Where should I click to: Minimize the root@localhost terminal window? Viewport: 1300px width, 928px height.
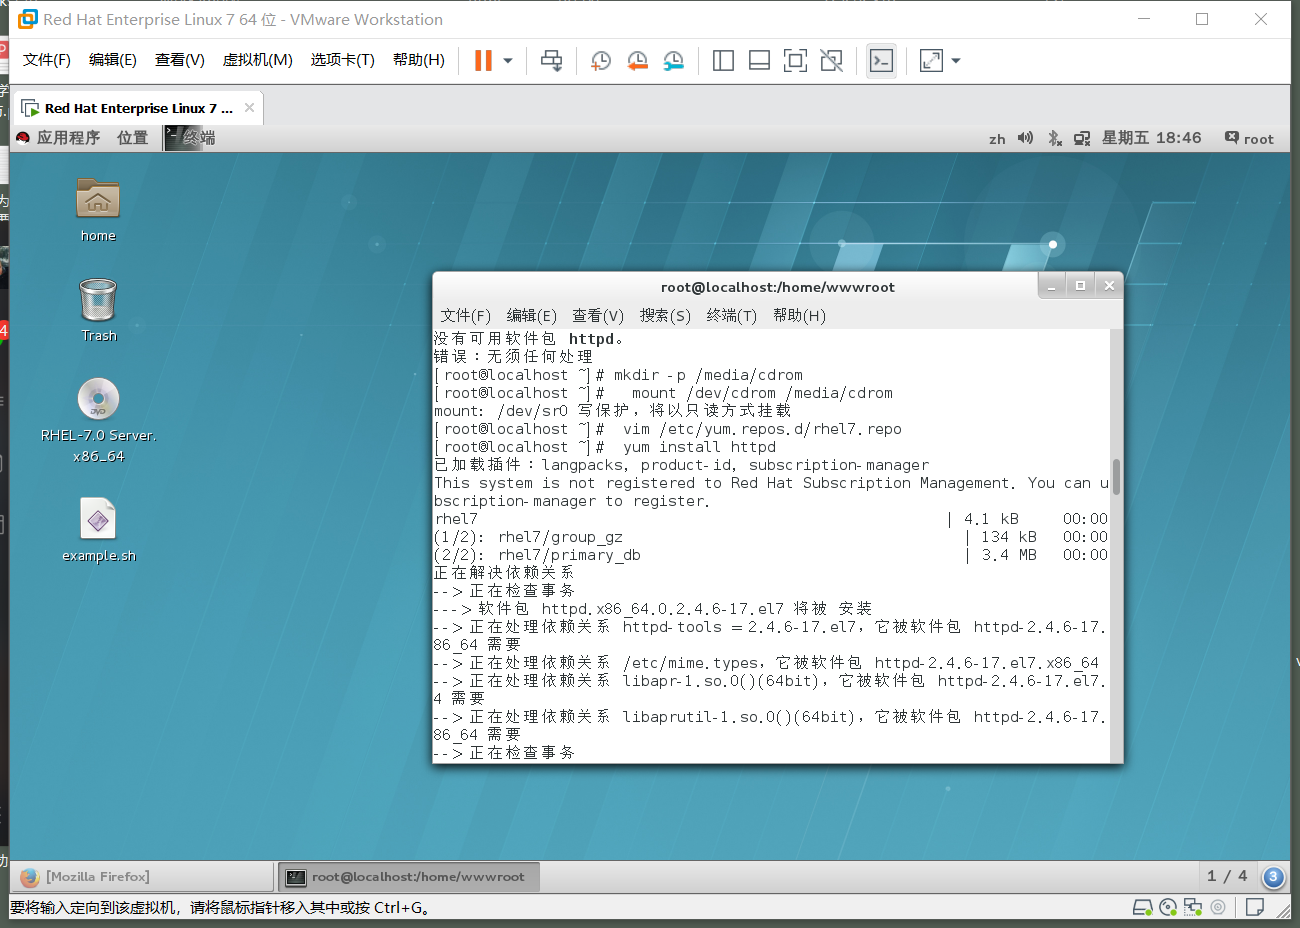click(1051, 286)
